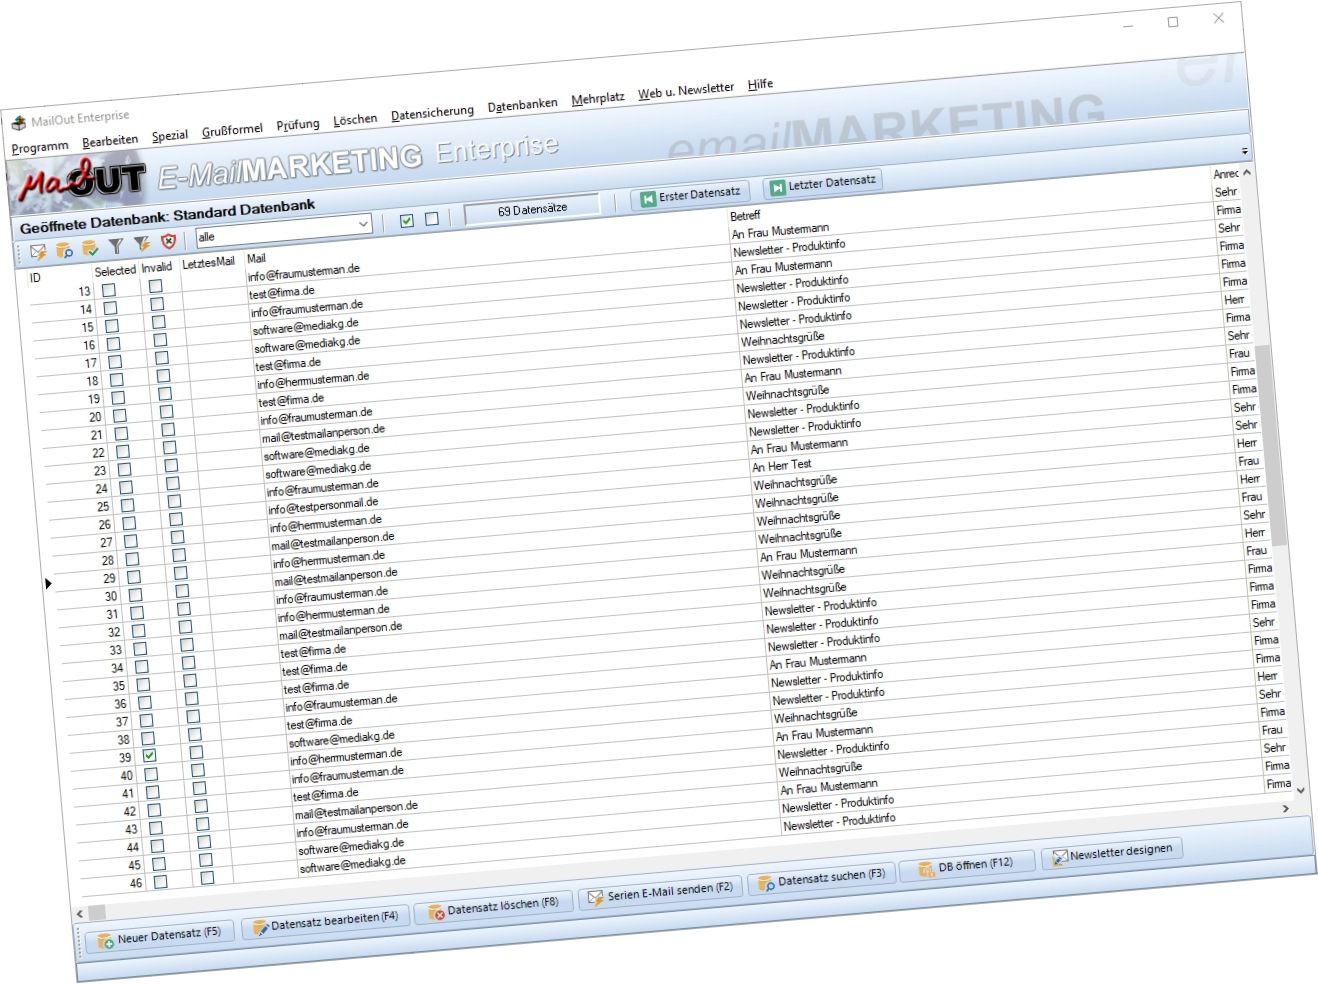Screen dimensions: 1318x984
Task: Click the Betreff column header
Action: pyautogui.click(x=745, y=215)
